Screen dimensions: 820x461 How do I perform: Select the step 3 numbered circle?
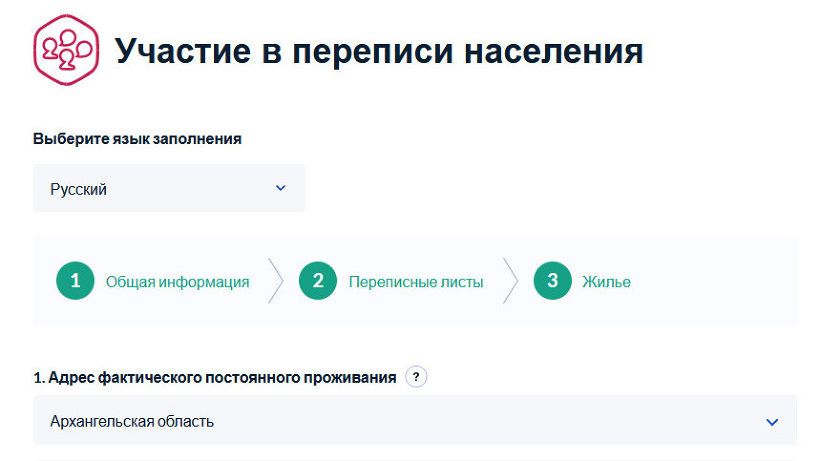pyautogui.click(x=553, y=281)
